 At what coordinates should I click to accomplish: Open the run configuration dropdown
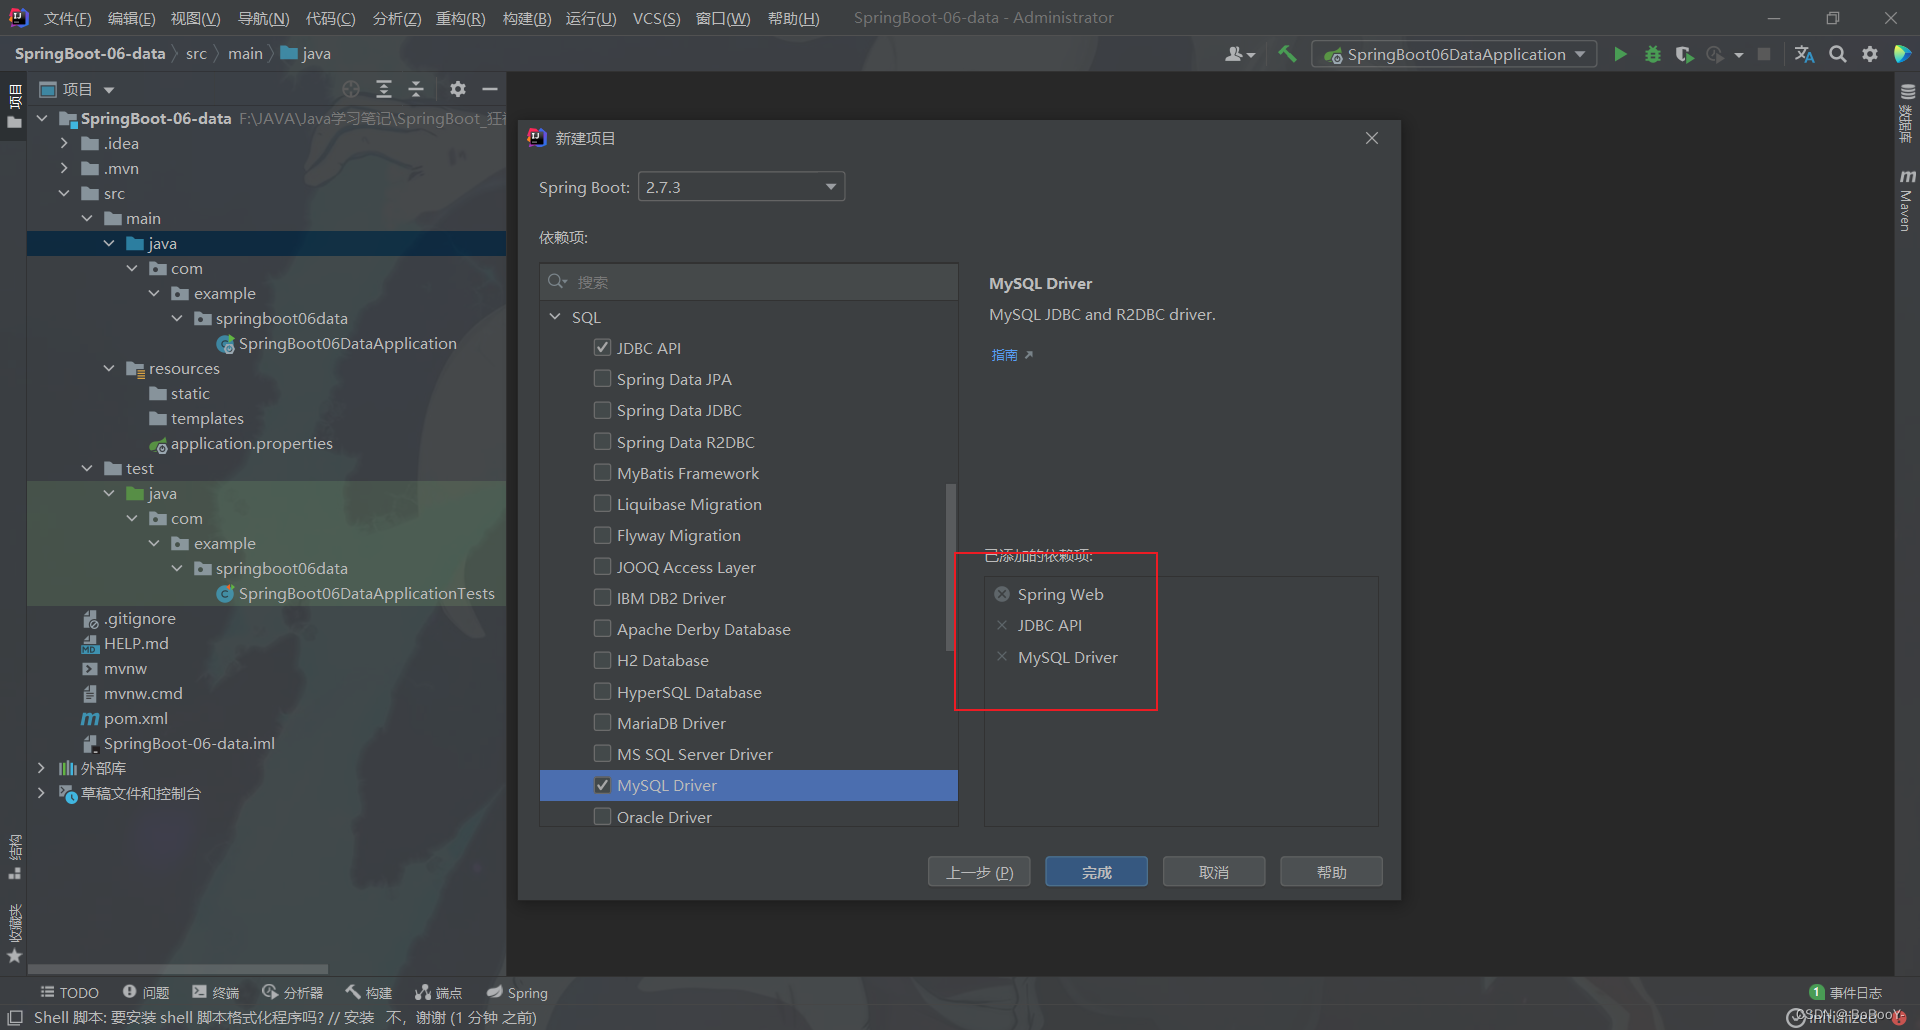click(x=1454, y=54)
